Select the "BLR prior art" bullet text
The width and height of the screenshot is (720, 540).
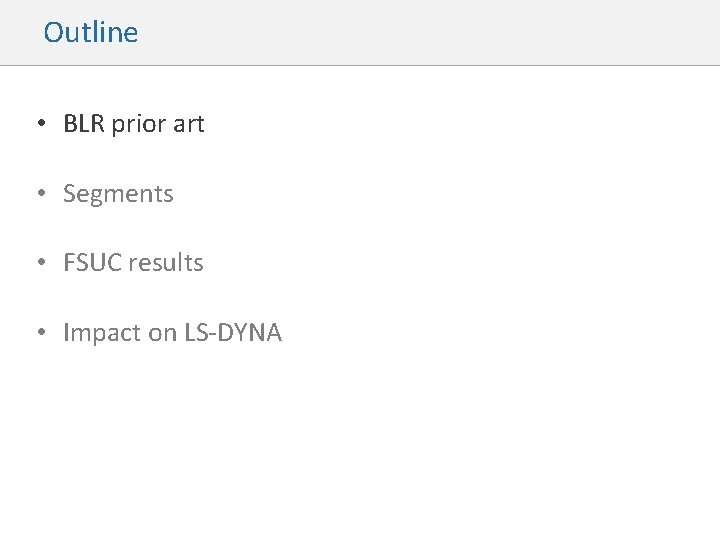pos(134,124)
